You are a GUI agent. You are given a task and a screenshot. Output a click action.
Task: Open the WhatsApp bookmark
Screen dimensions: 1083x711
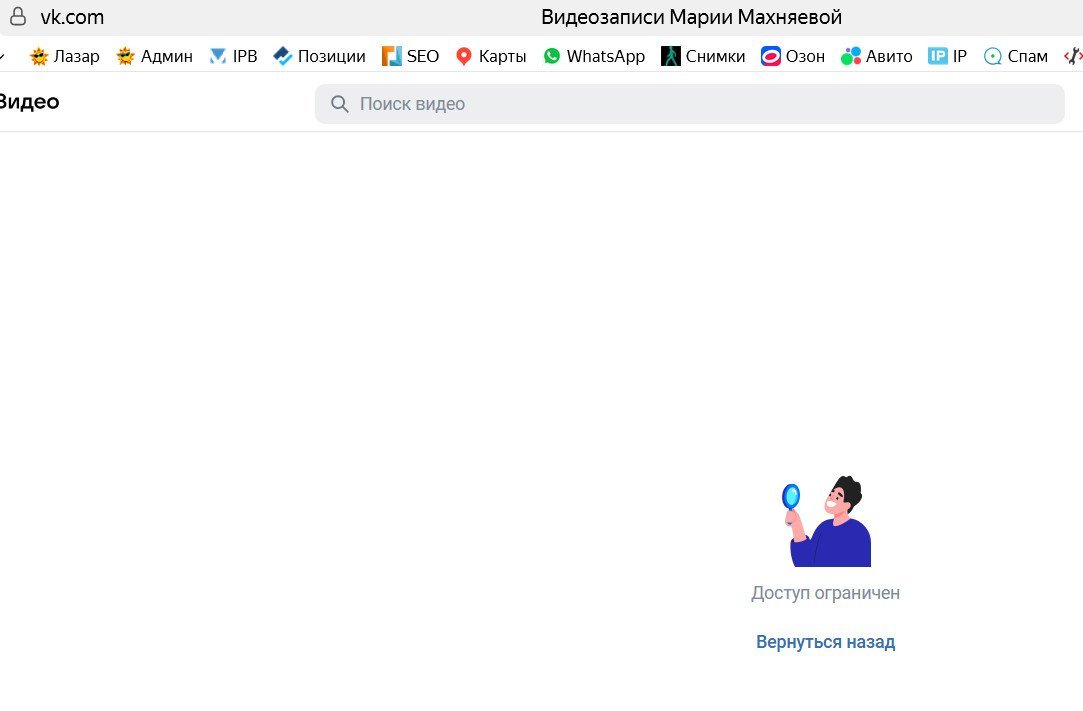(x=594, y=56)
